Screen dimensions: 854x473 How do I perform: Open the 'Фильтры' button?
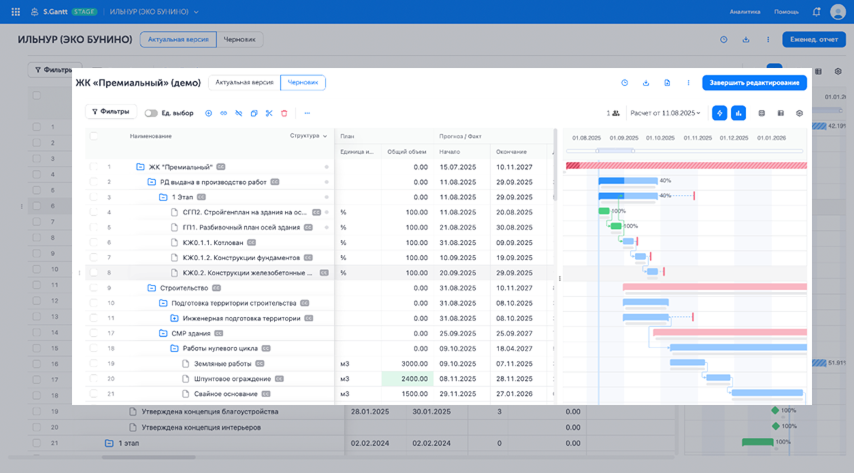[x=111, y=113]
